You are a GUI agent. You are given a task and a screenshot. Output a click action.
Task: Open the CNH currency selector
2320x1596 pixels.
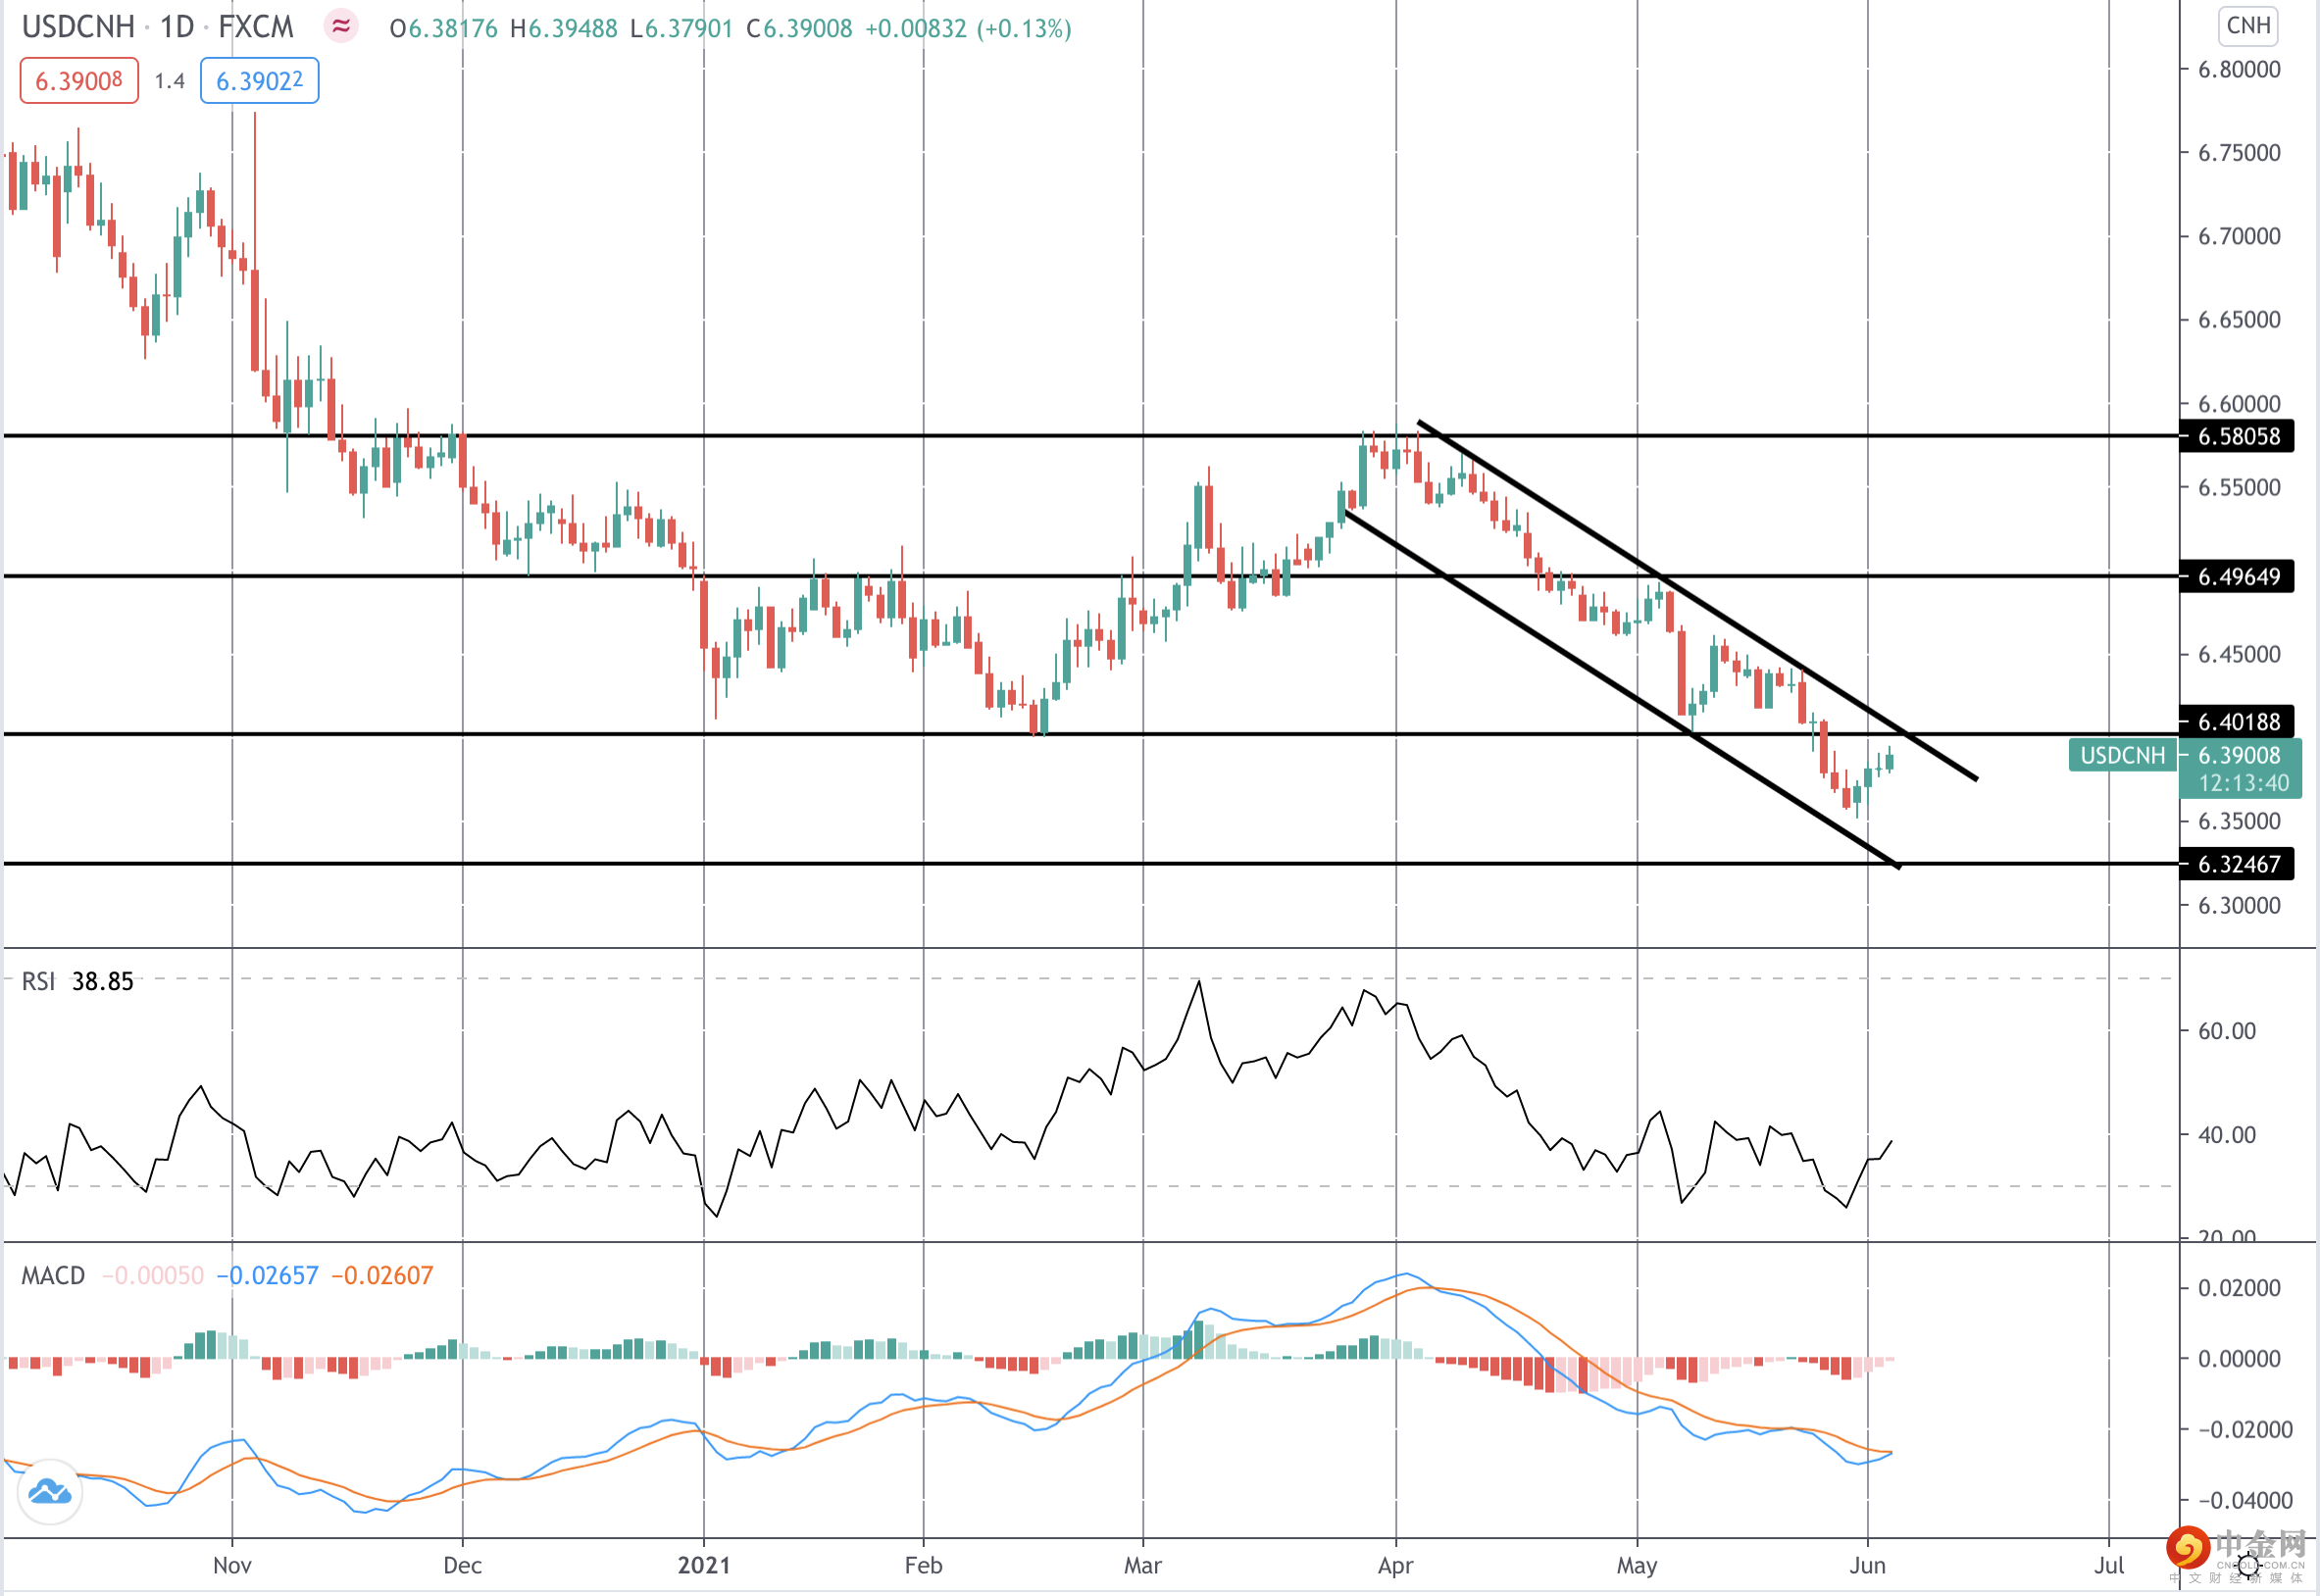(x=2248, y=25)
